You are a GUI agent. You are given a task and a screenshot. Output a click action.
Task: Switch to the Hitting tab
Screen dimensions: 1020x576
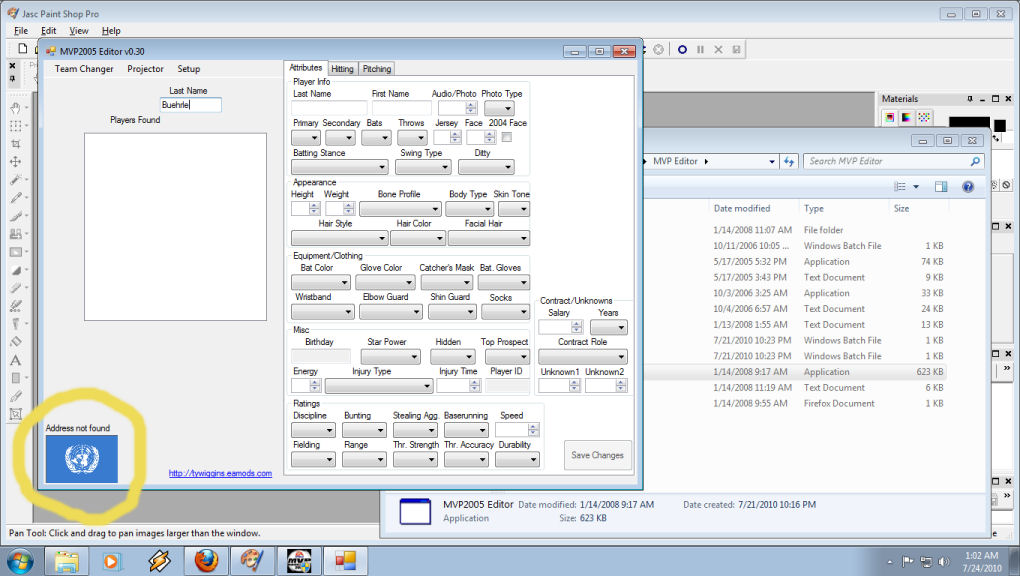pos(342,69)
